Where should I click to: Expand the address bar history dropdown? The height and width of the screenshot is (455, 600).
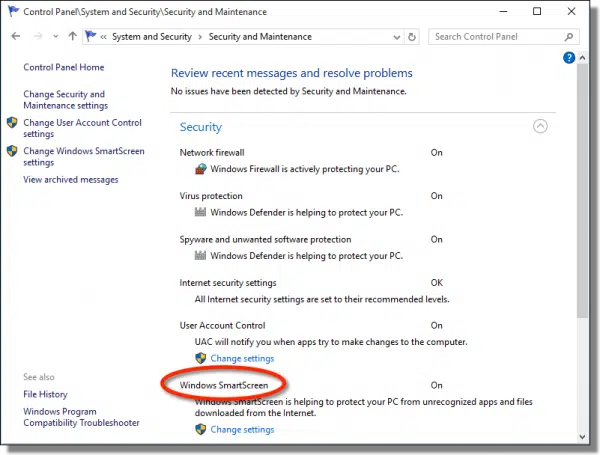[x=397, y=37]
